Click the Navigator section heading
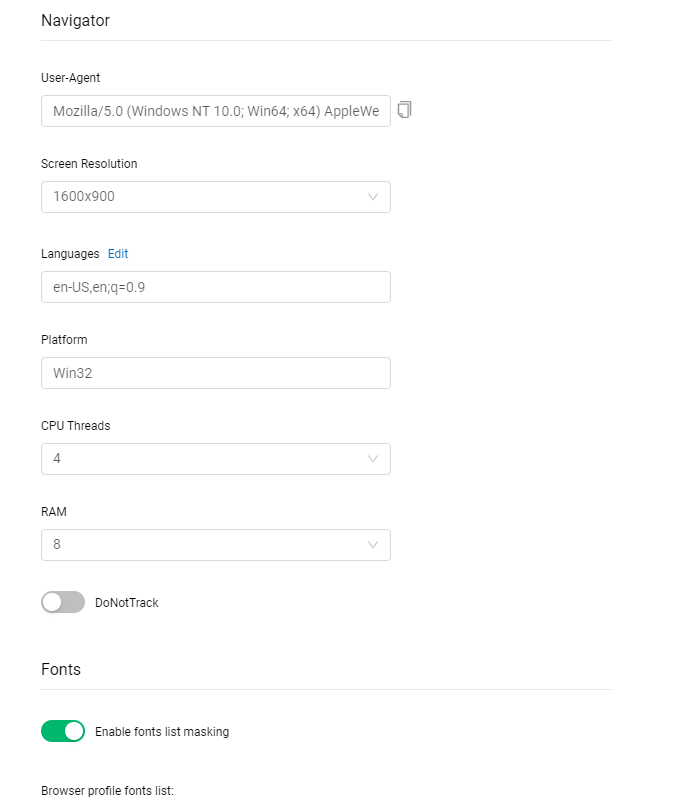The height and width of the screenshot is (811, 698). [x=75, y=20]
